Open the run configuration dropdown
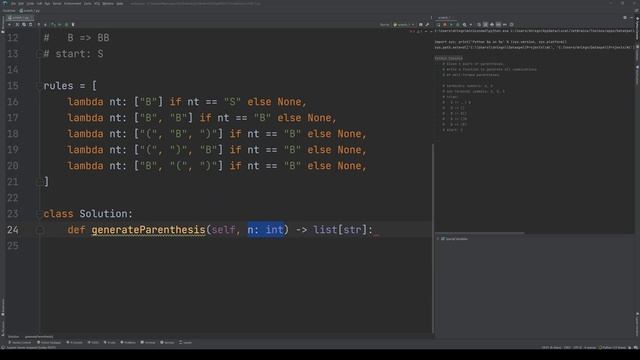This screenshot has width=640, height=360. tap(404, 24)
